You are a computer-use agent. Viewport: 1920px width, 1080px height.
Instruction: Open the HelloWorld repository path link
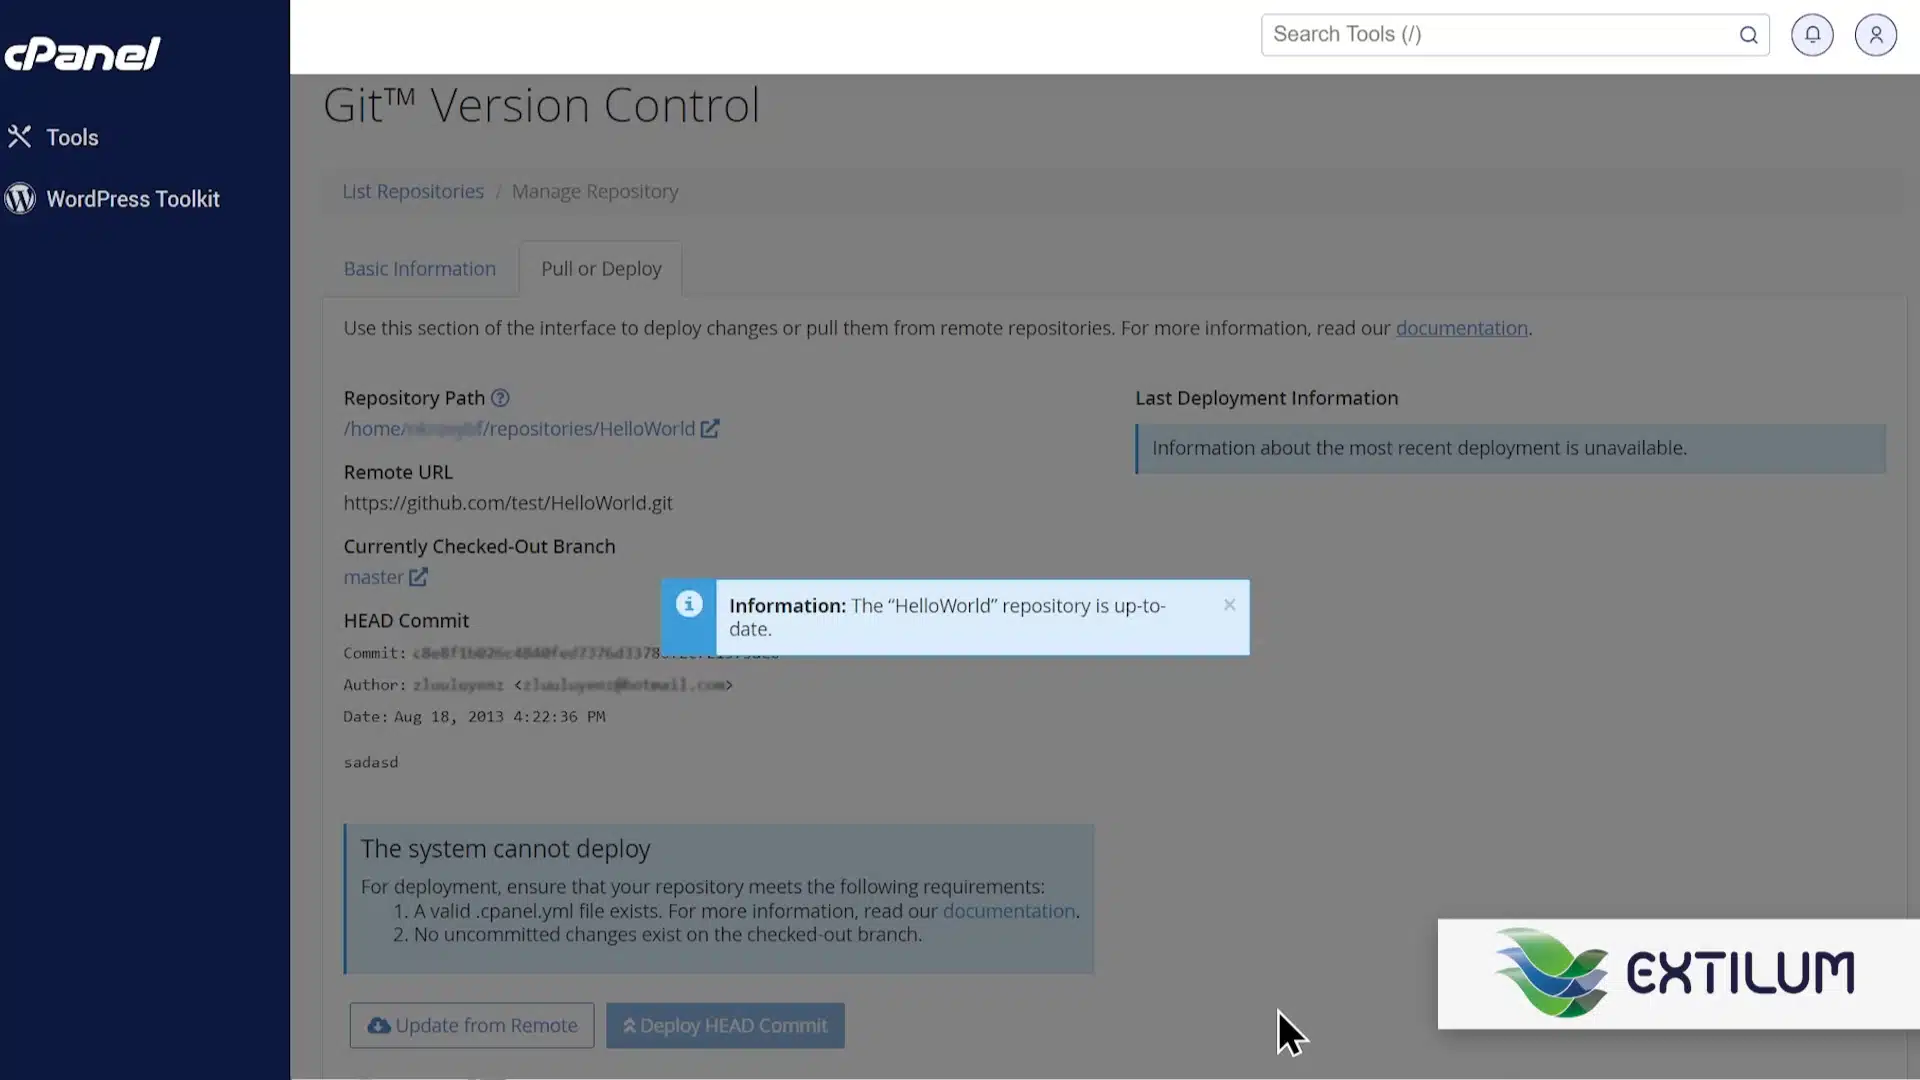point(519,429)
